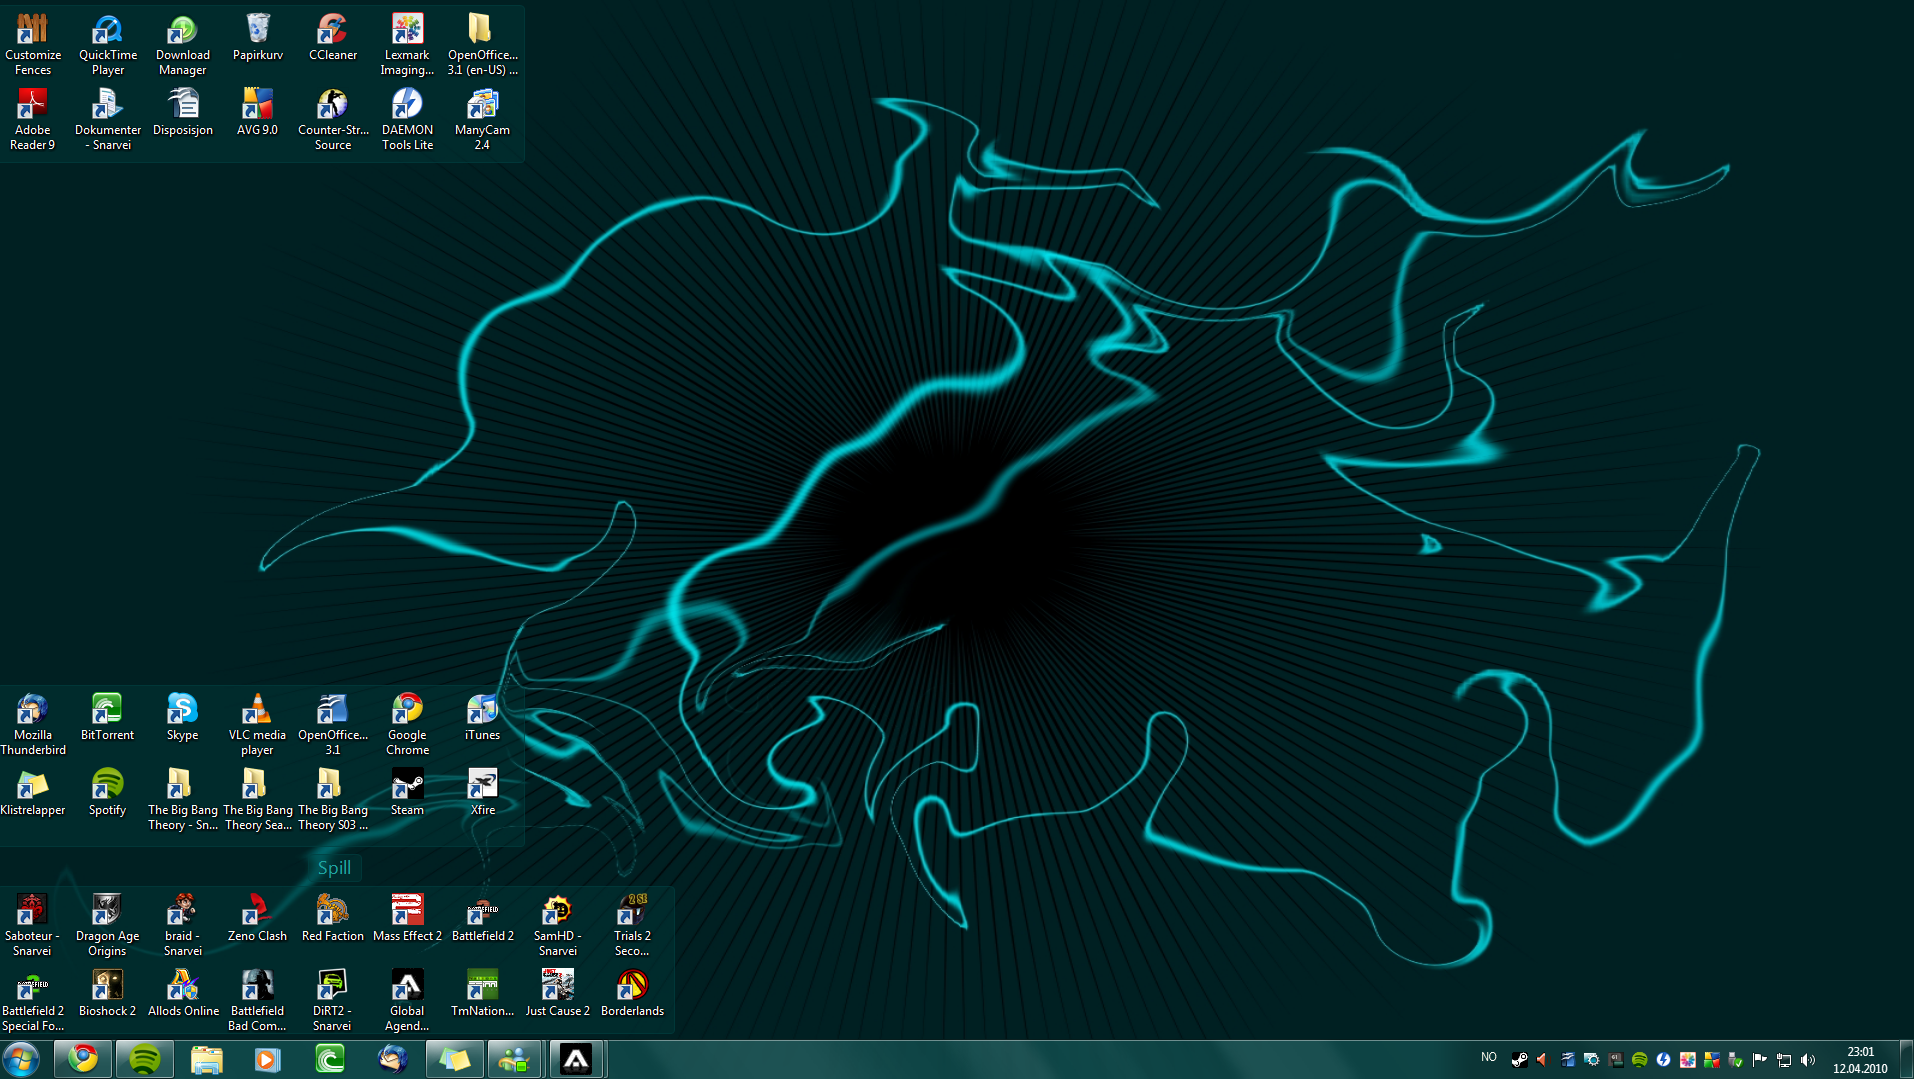This screenshot has height=1080, width=1920.
Task: Open the Bioshock 2 game icon
Action: pyautogui.click(x=107, y=994)
